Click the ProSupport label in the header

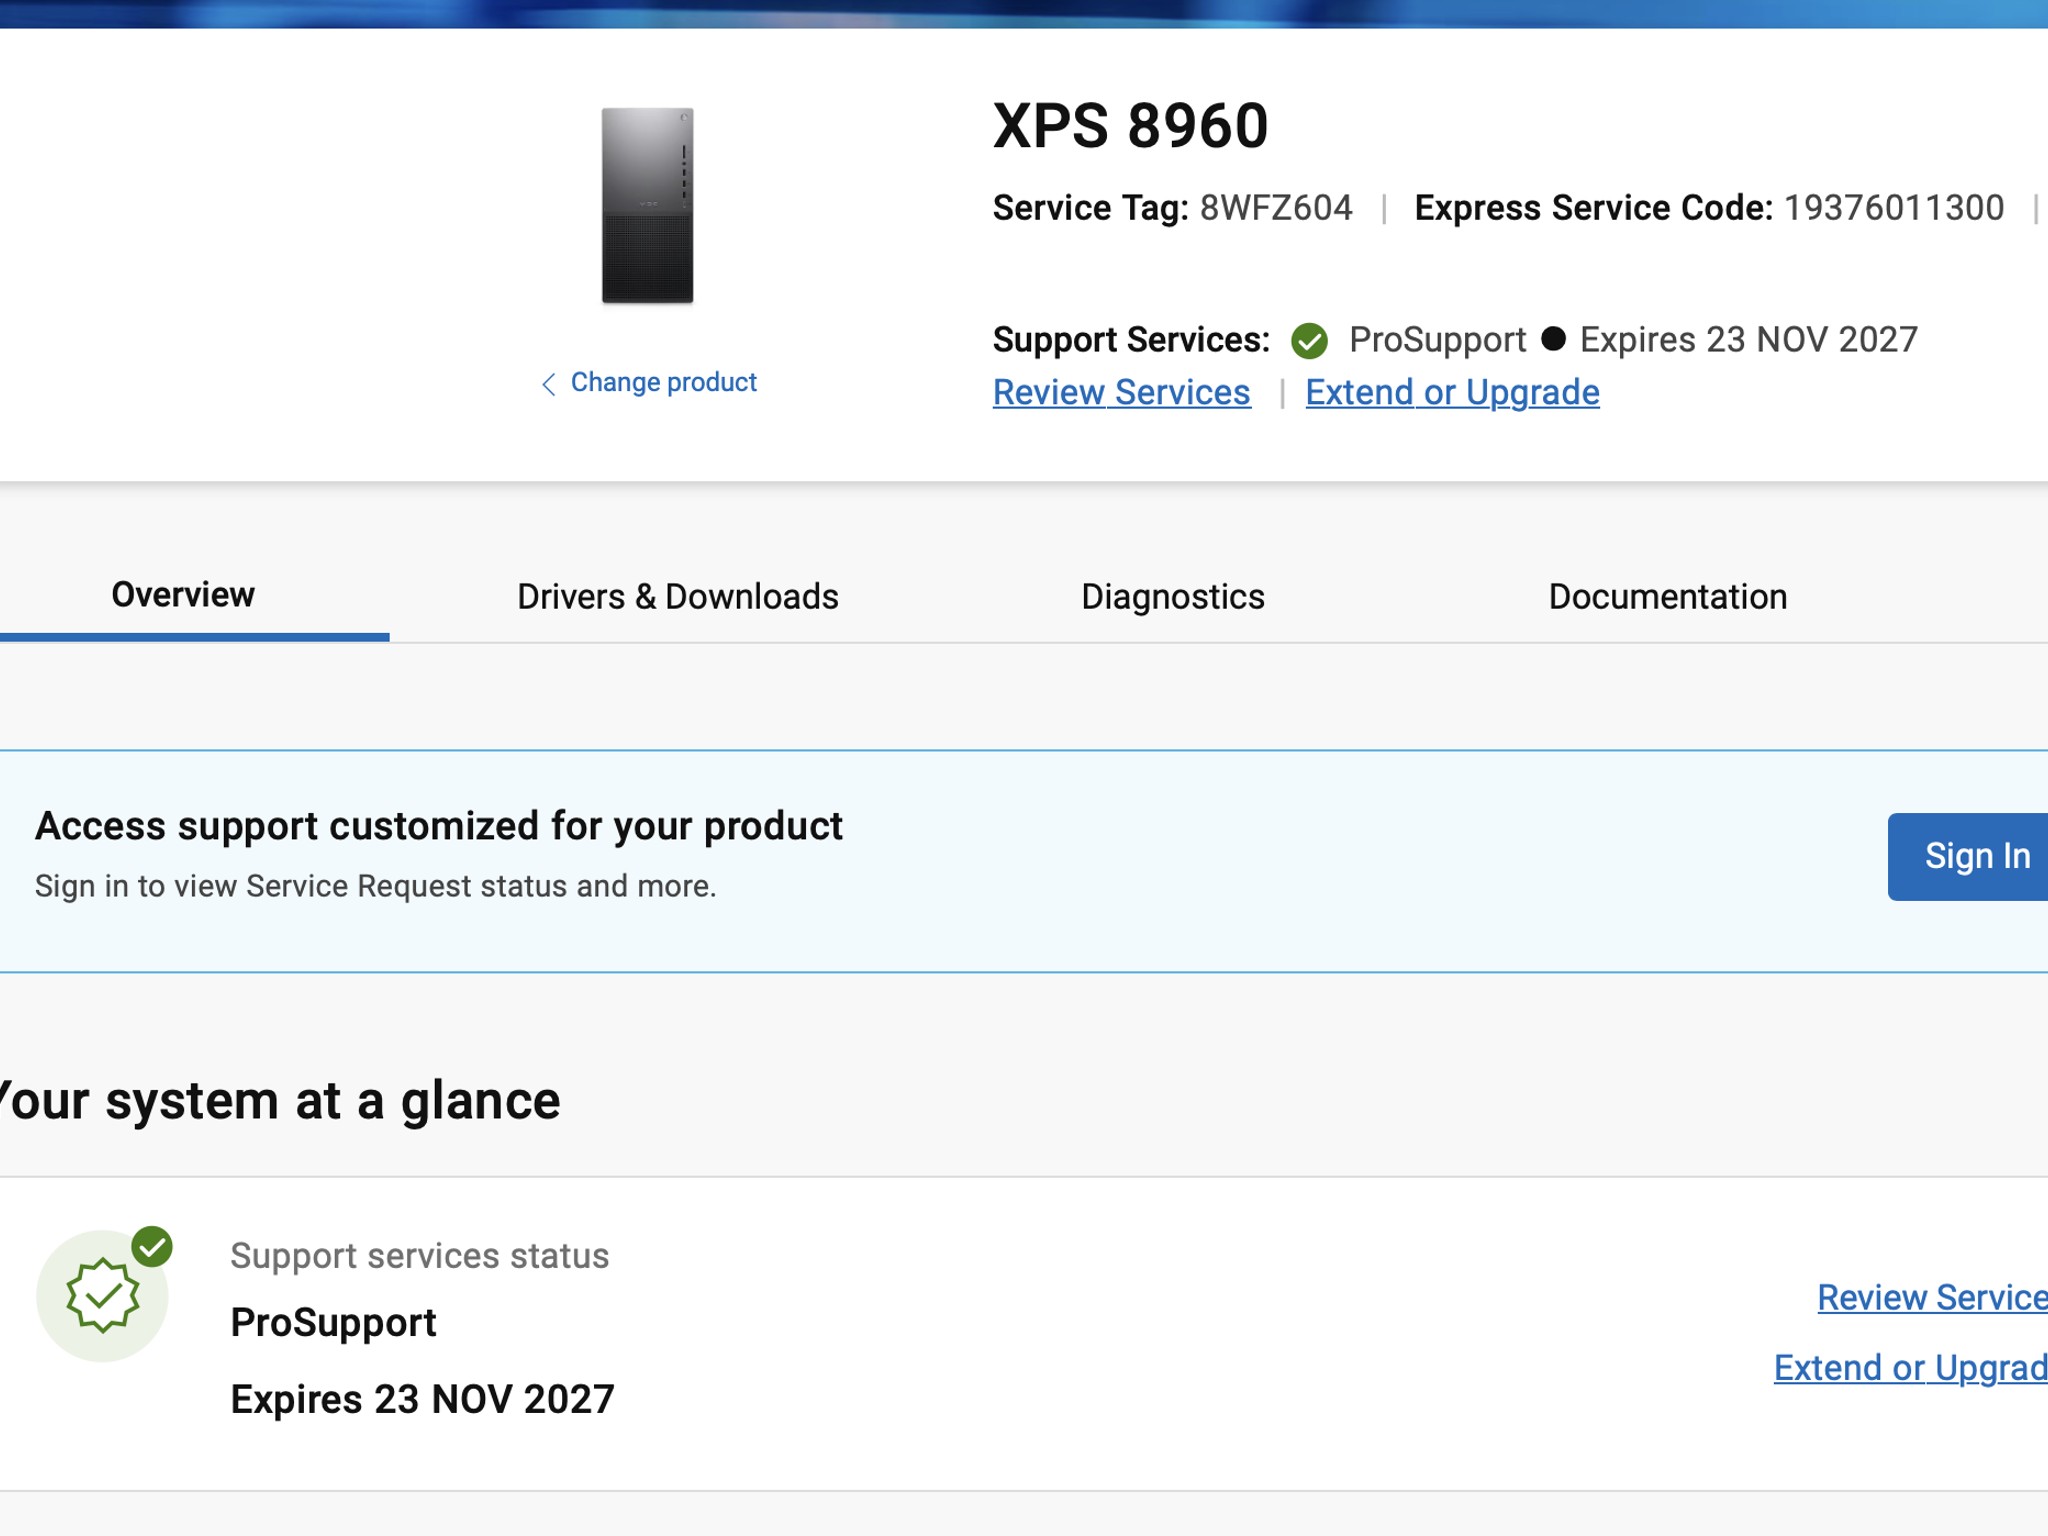tap(1437, 340)
